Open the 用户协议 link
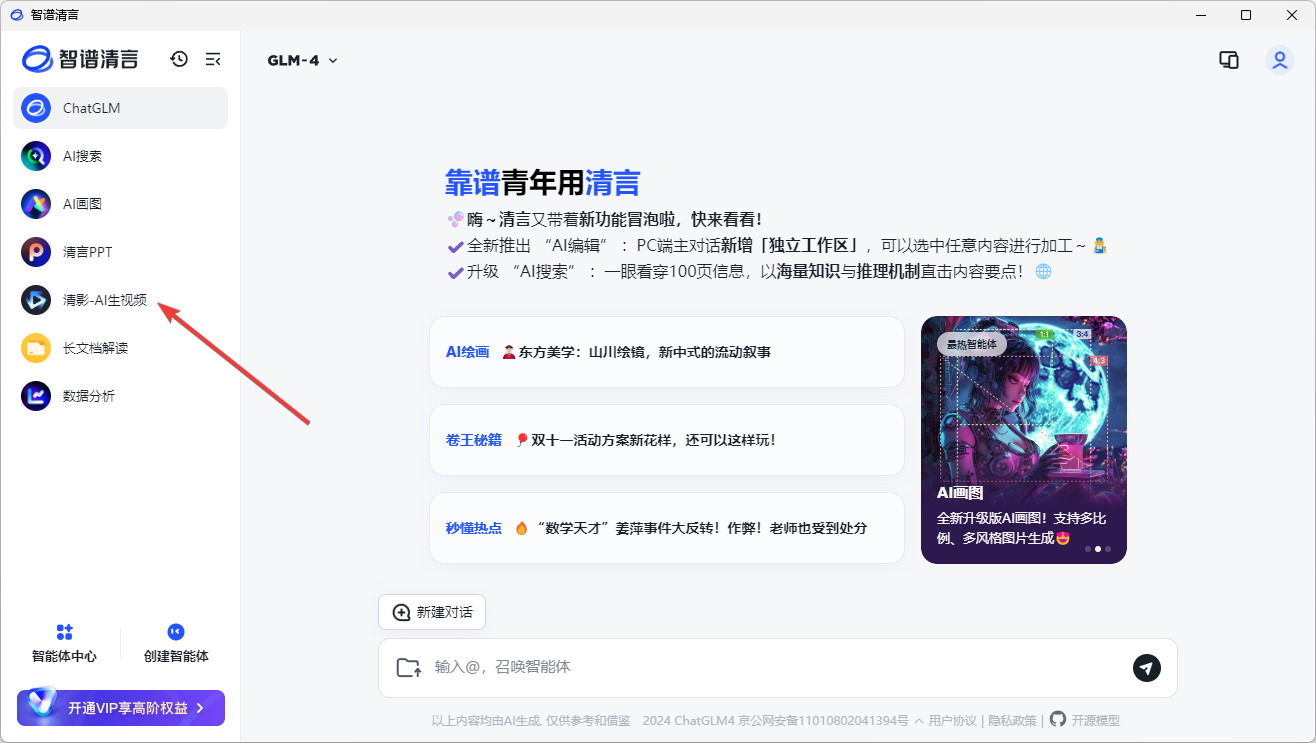Viewport: 1316px width, 743px height. [953, 720]
